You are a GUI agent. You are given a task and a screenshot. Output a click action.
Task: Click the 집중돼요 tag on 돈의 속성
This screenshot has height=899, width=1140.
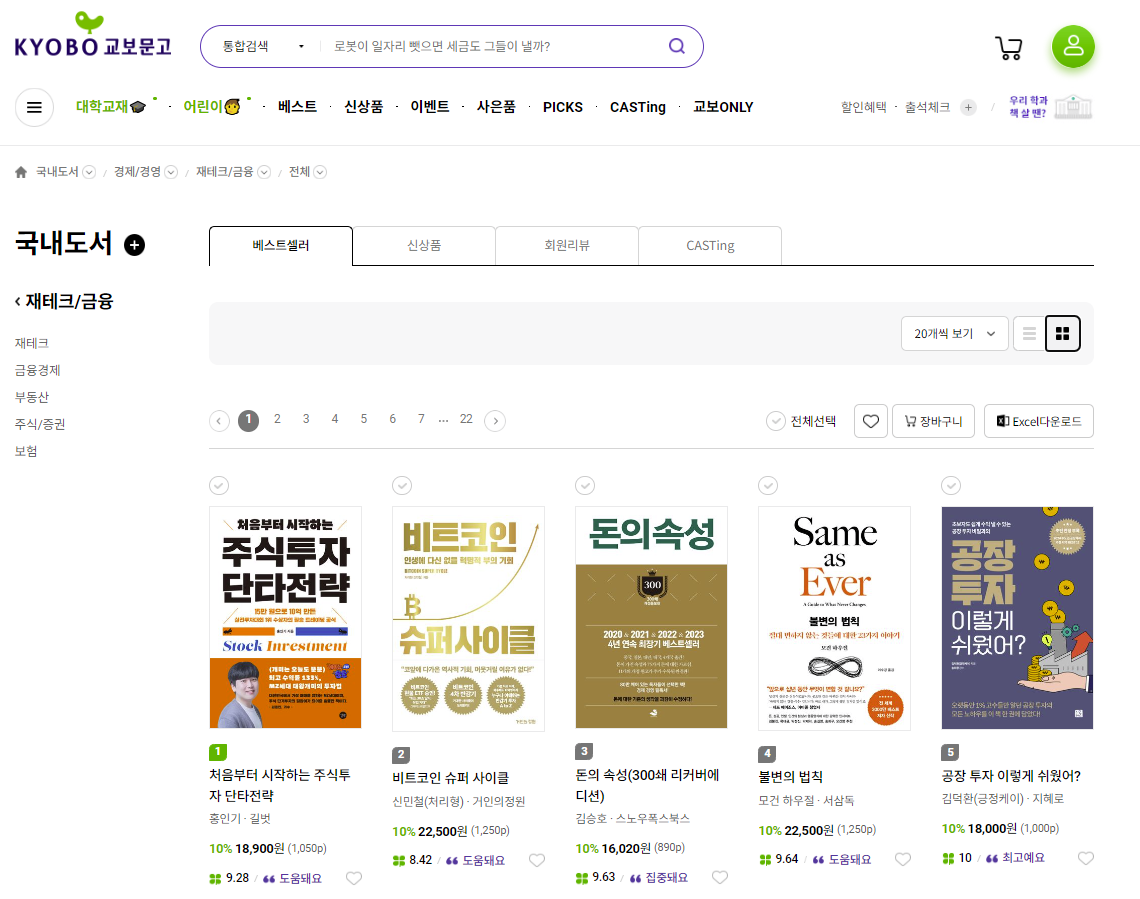pyautogui.click(x=659, y=878)
